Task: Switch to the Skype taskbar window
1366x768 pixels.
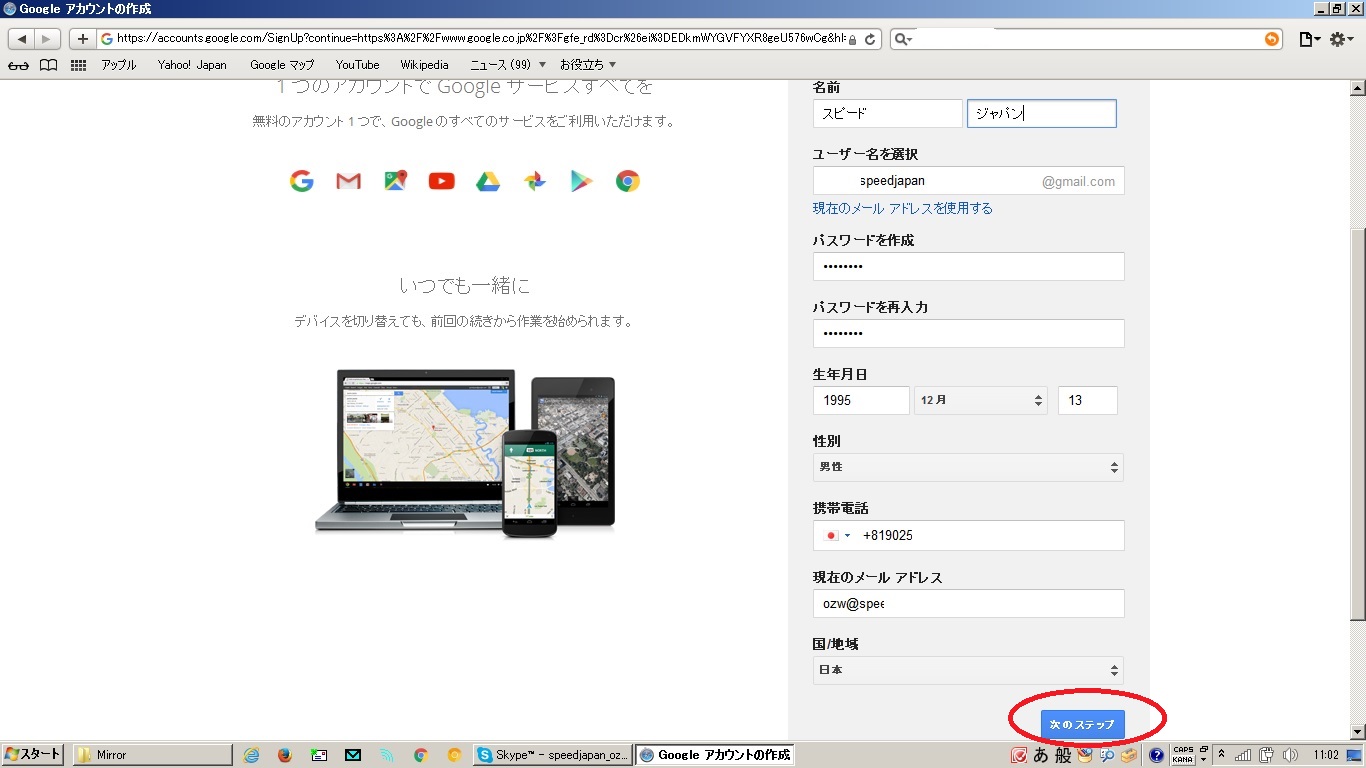Action: tap(553, 755)
